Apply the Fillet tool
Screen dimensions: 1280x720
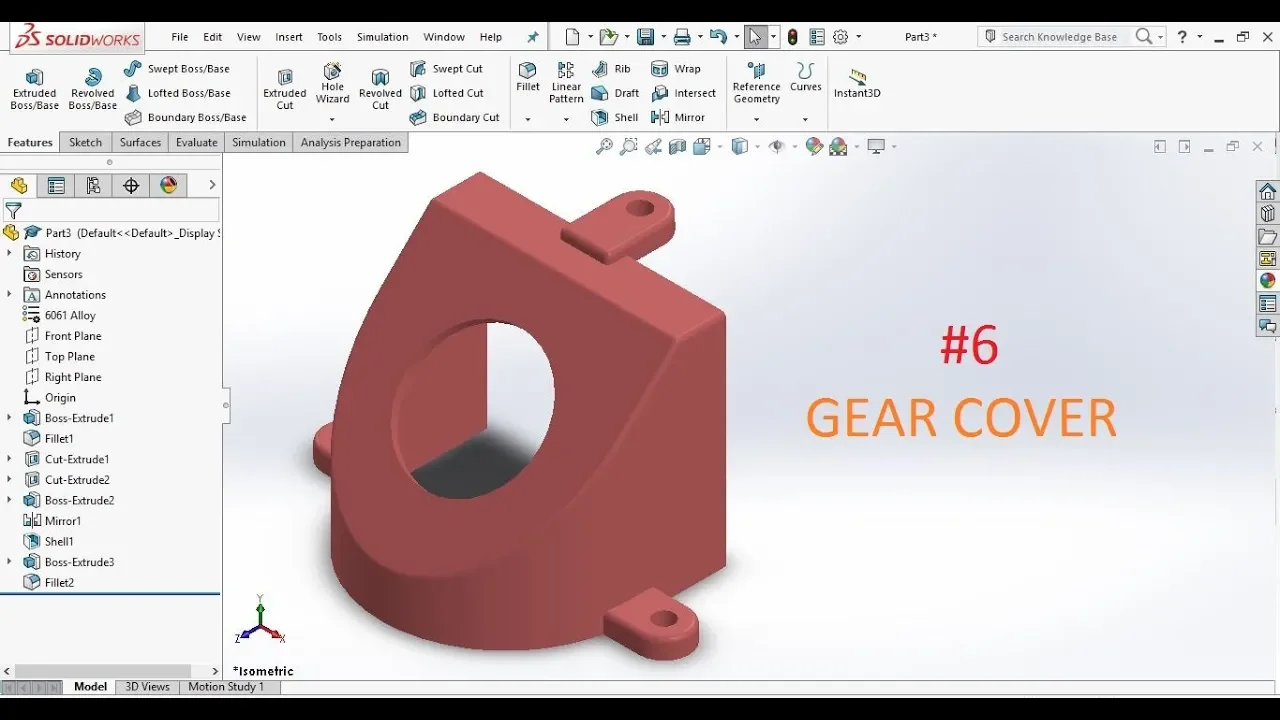(x=528, y=77)
